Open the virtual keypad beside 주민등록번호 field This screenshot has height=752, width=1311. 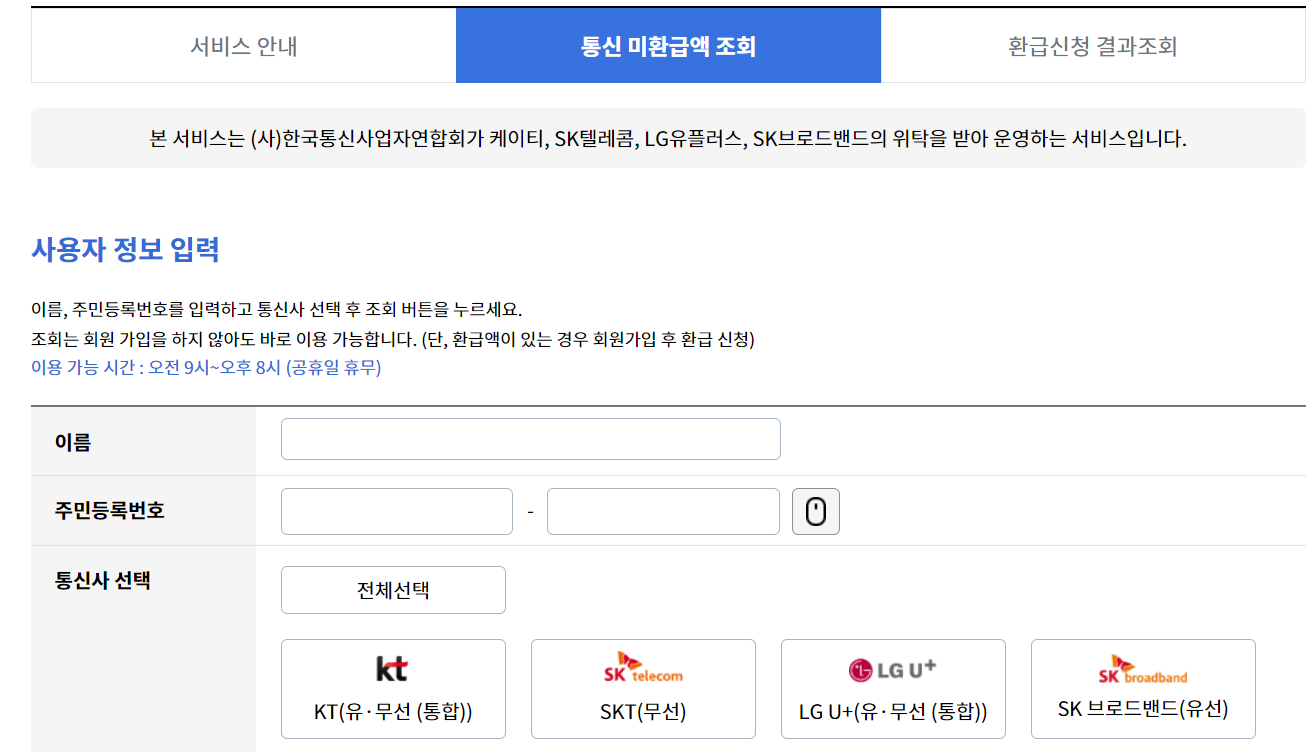point(815,511)
